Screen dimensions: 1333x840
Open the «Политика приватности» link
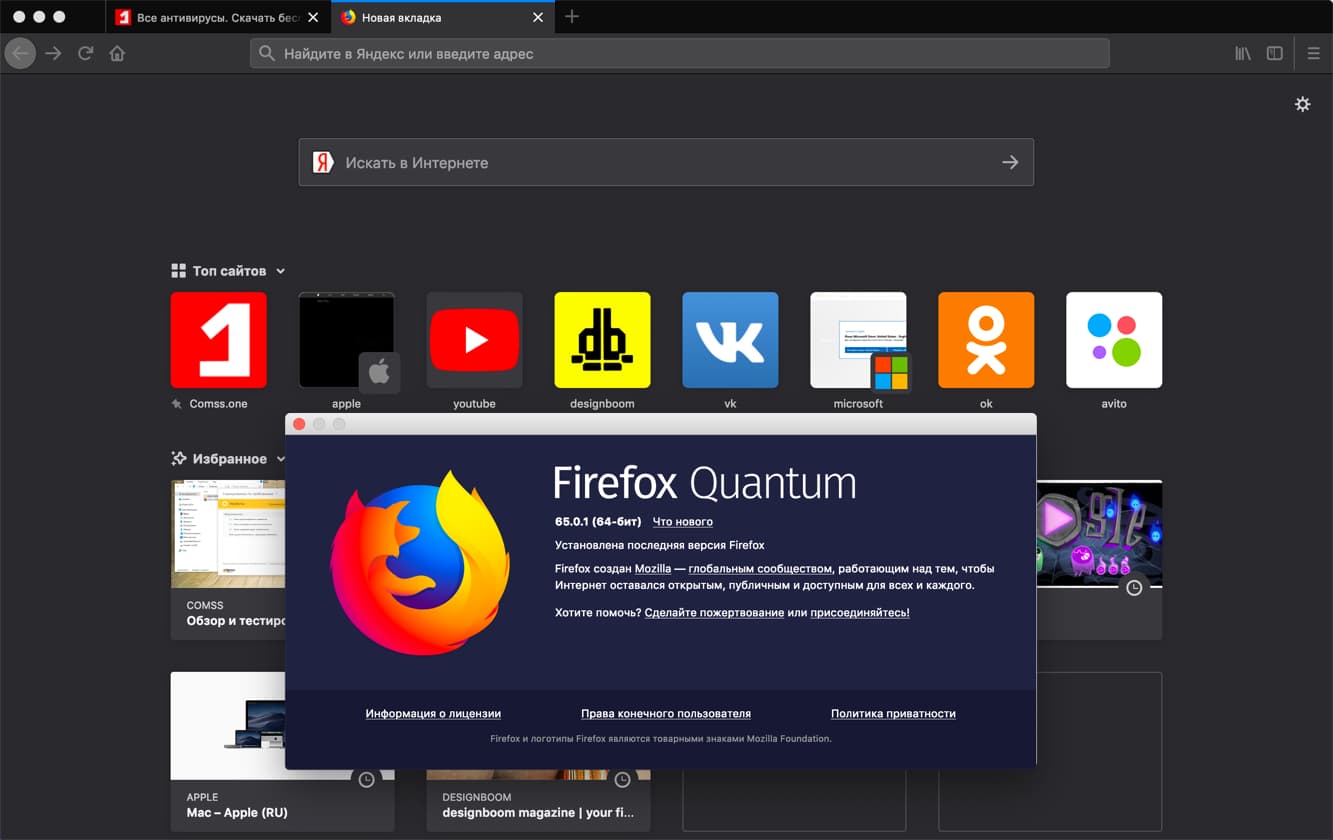(x=892, y=713)
